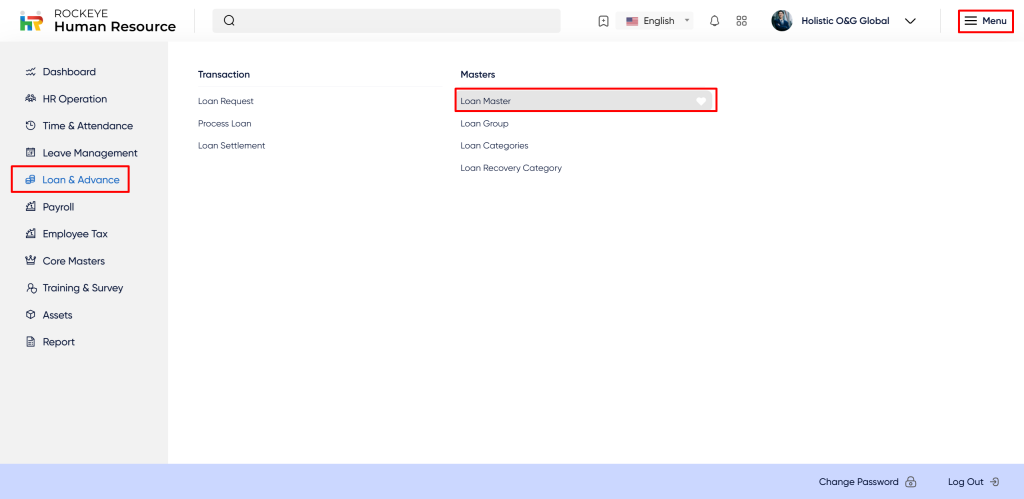This screenshot has width=1024, height=499.
Task: Toggle favorite heart on Loan Master
Action: click(x=701, y=101)
